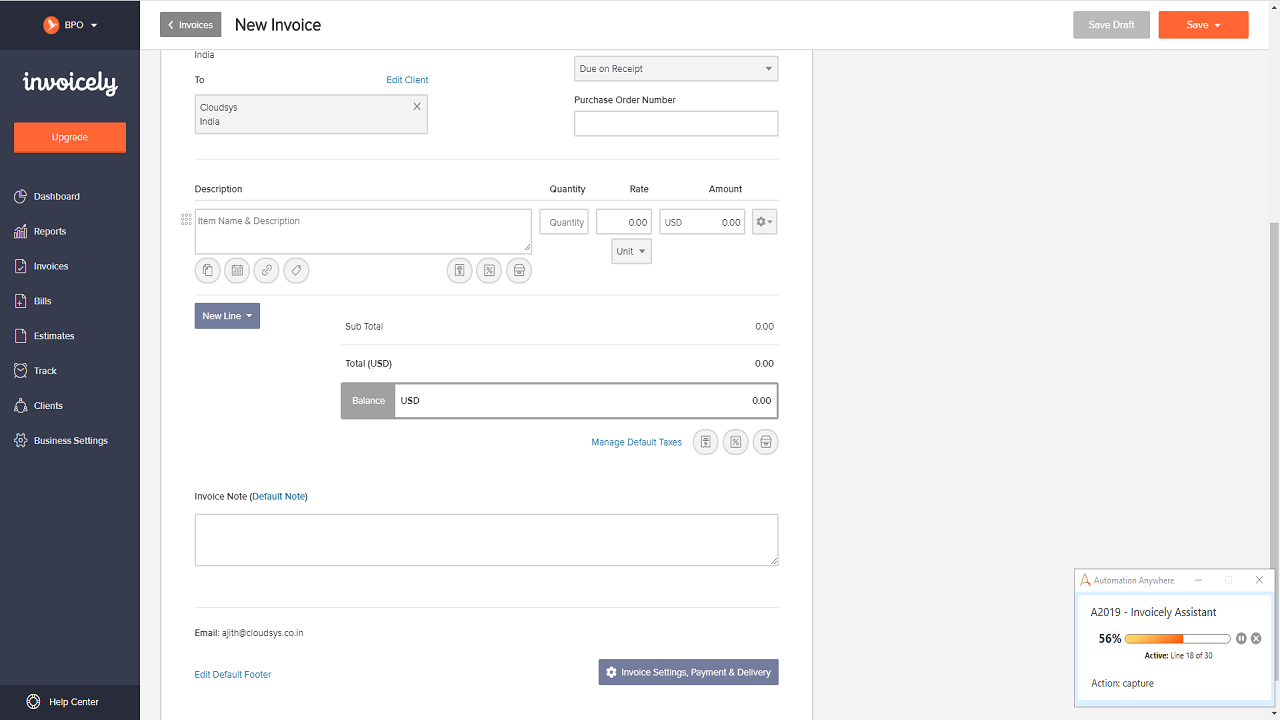
Task: Click the calendar icon under the line item
Action: pos(237,270)
